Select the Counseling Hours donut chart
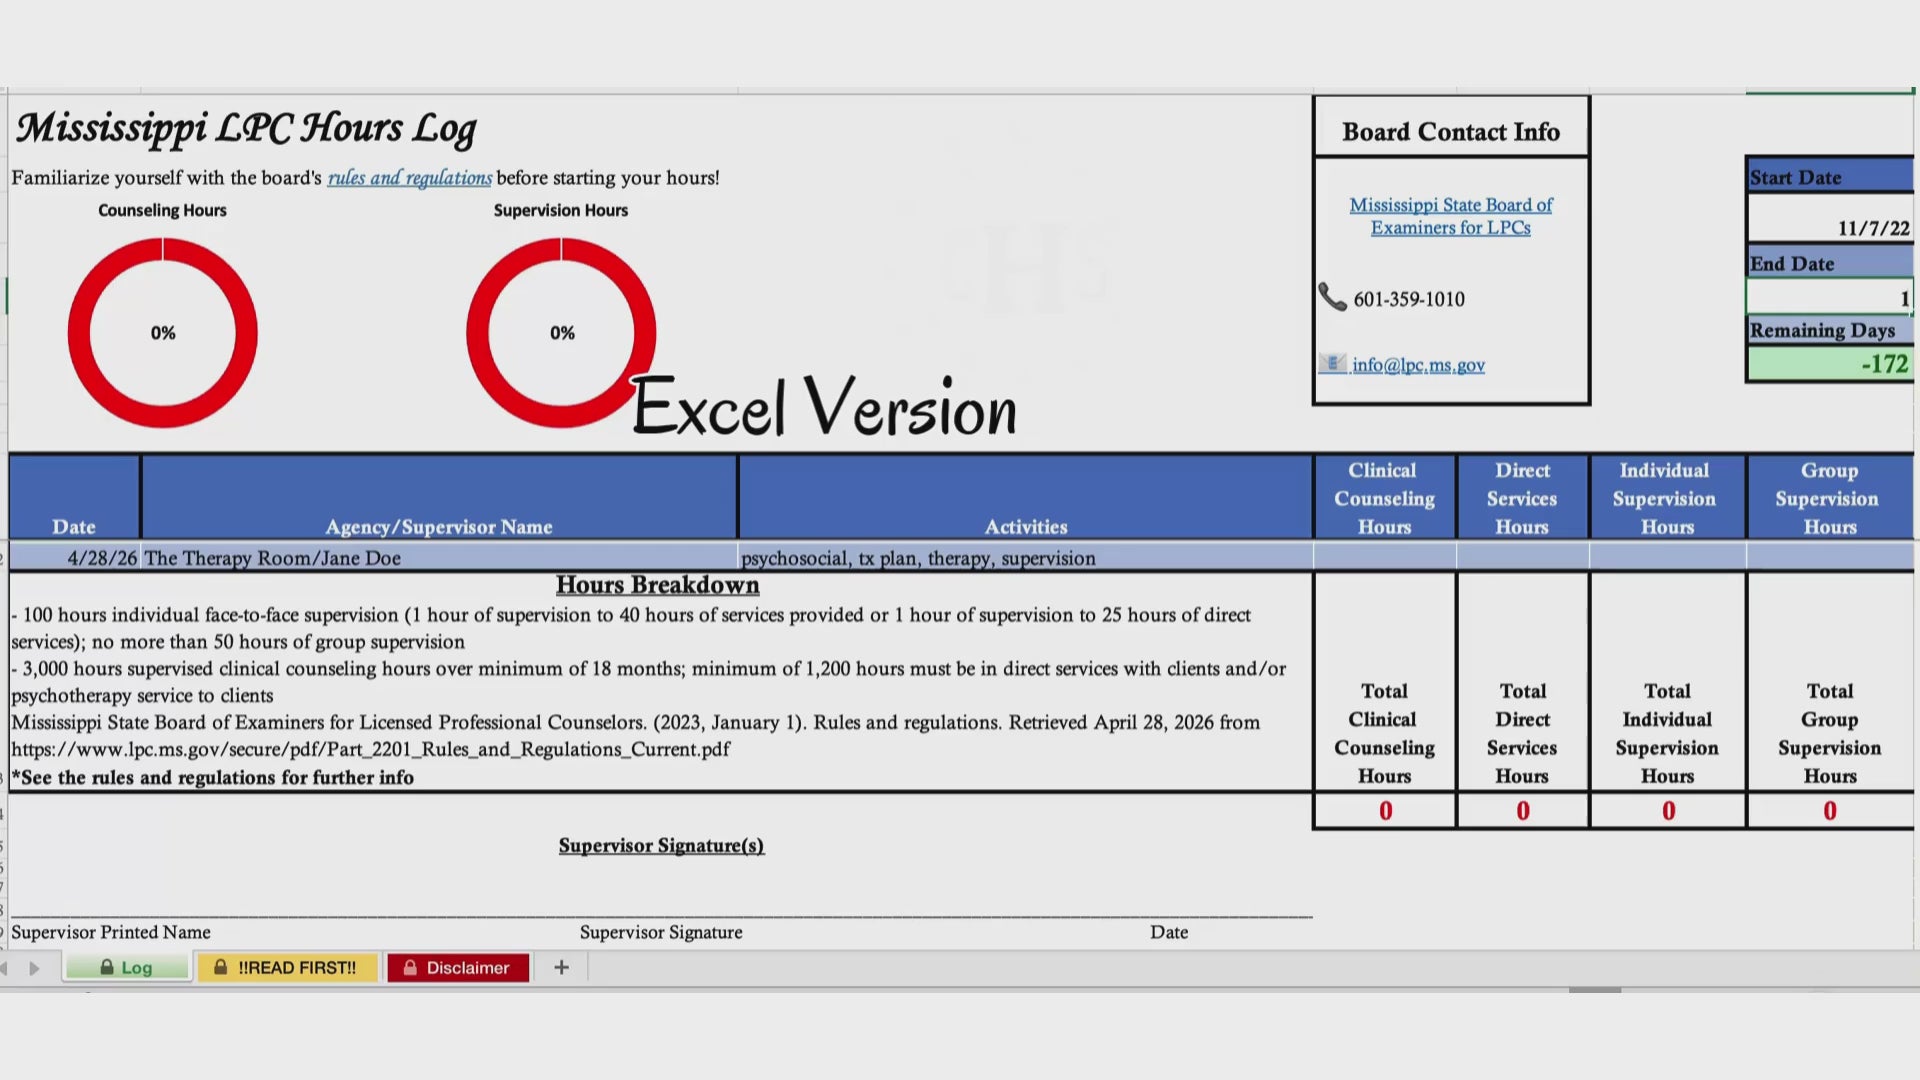The height and width of the screenshot is (1080, 1920). (163, 333)
